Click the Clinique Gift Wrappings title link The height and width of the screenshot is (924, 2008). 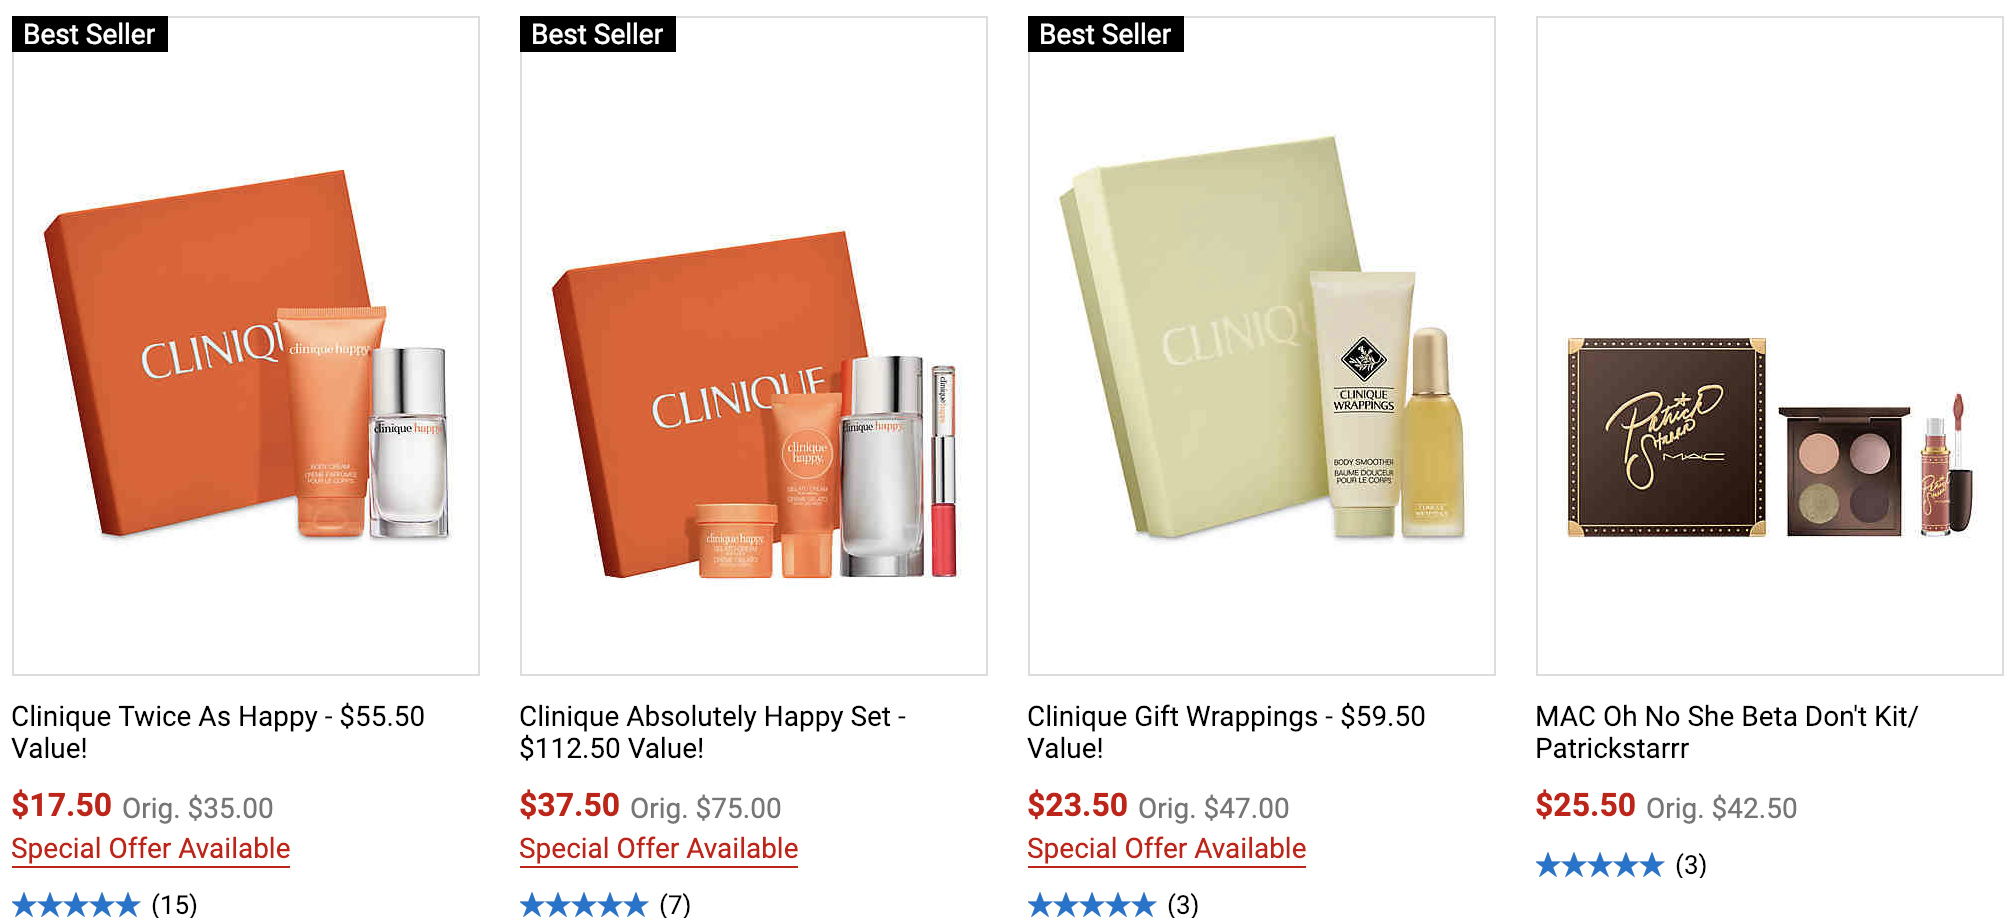(1226, 732)
